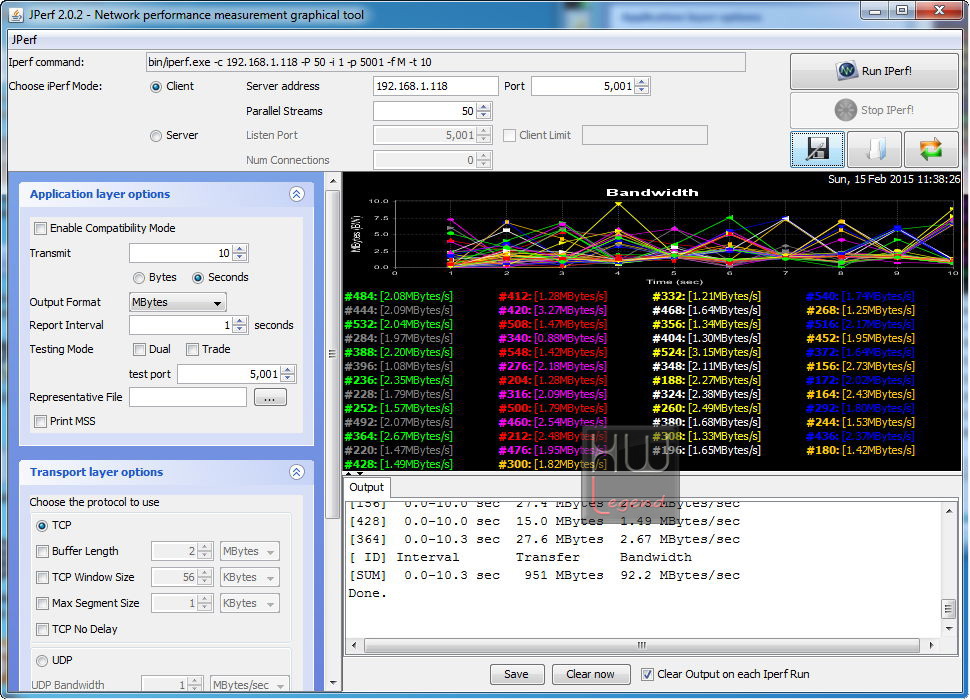Click stream #524 bandwidth legend entry

tap(706, 352)
